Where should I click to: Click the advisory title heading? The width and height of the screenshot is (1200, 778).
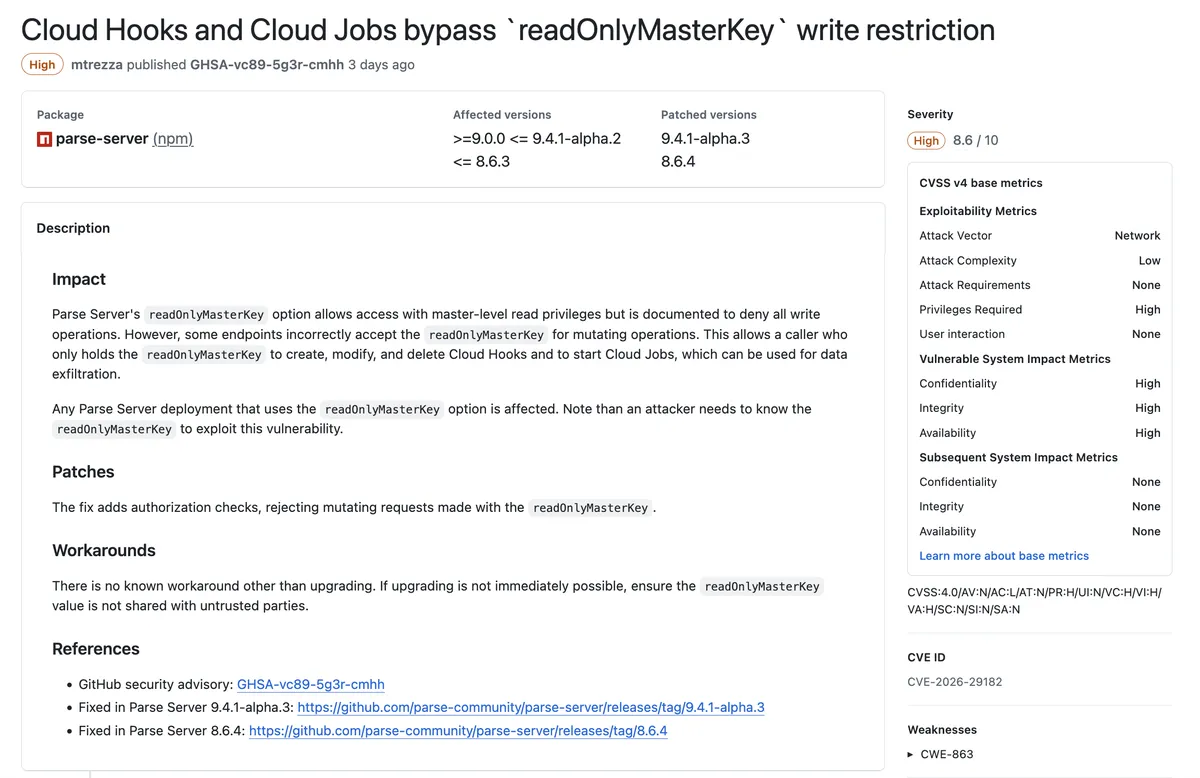pos(508,30)
